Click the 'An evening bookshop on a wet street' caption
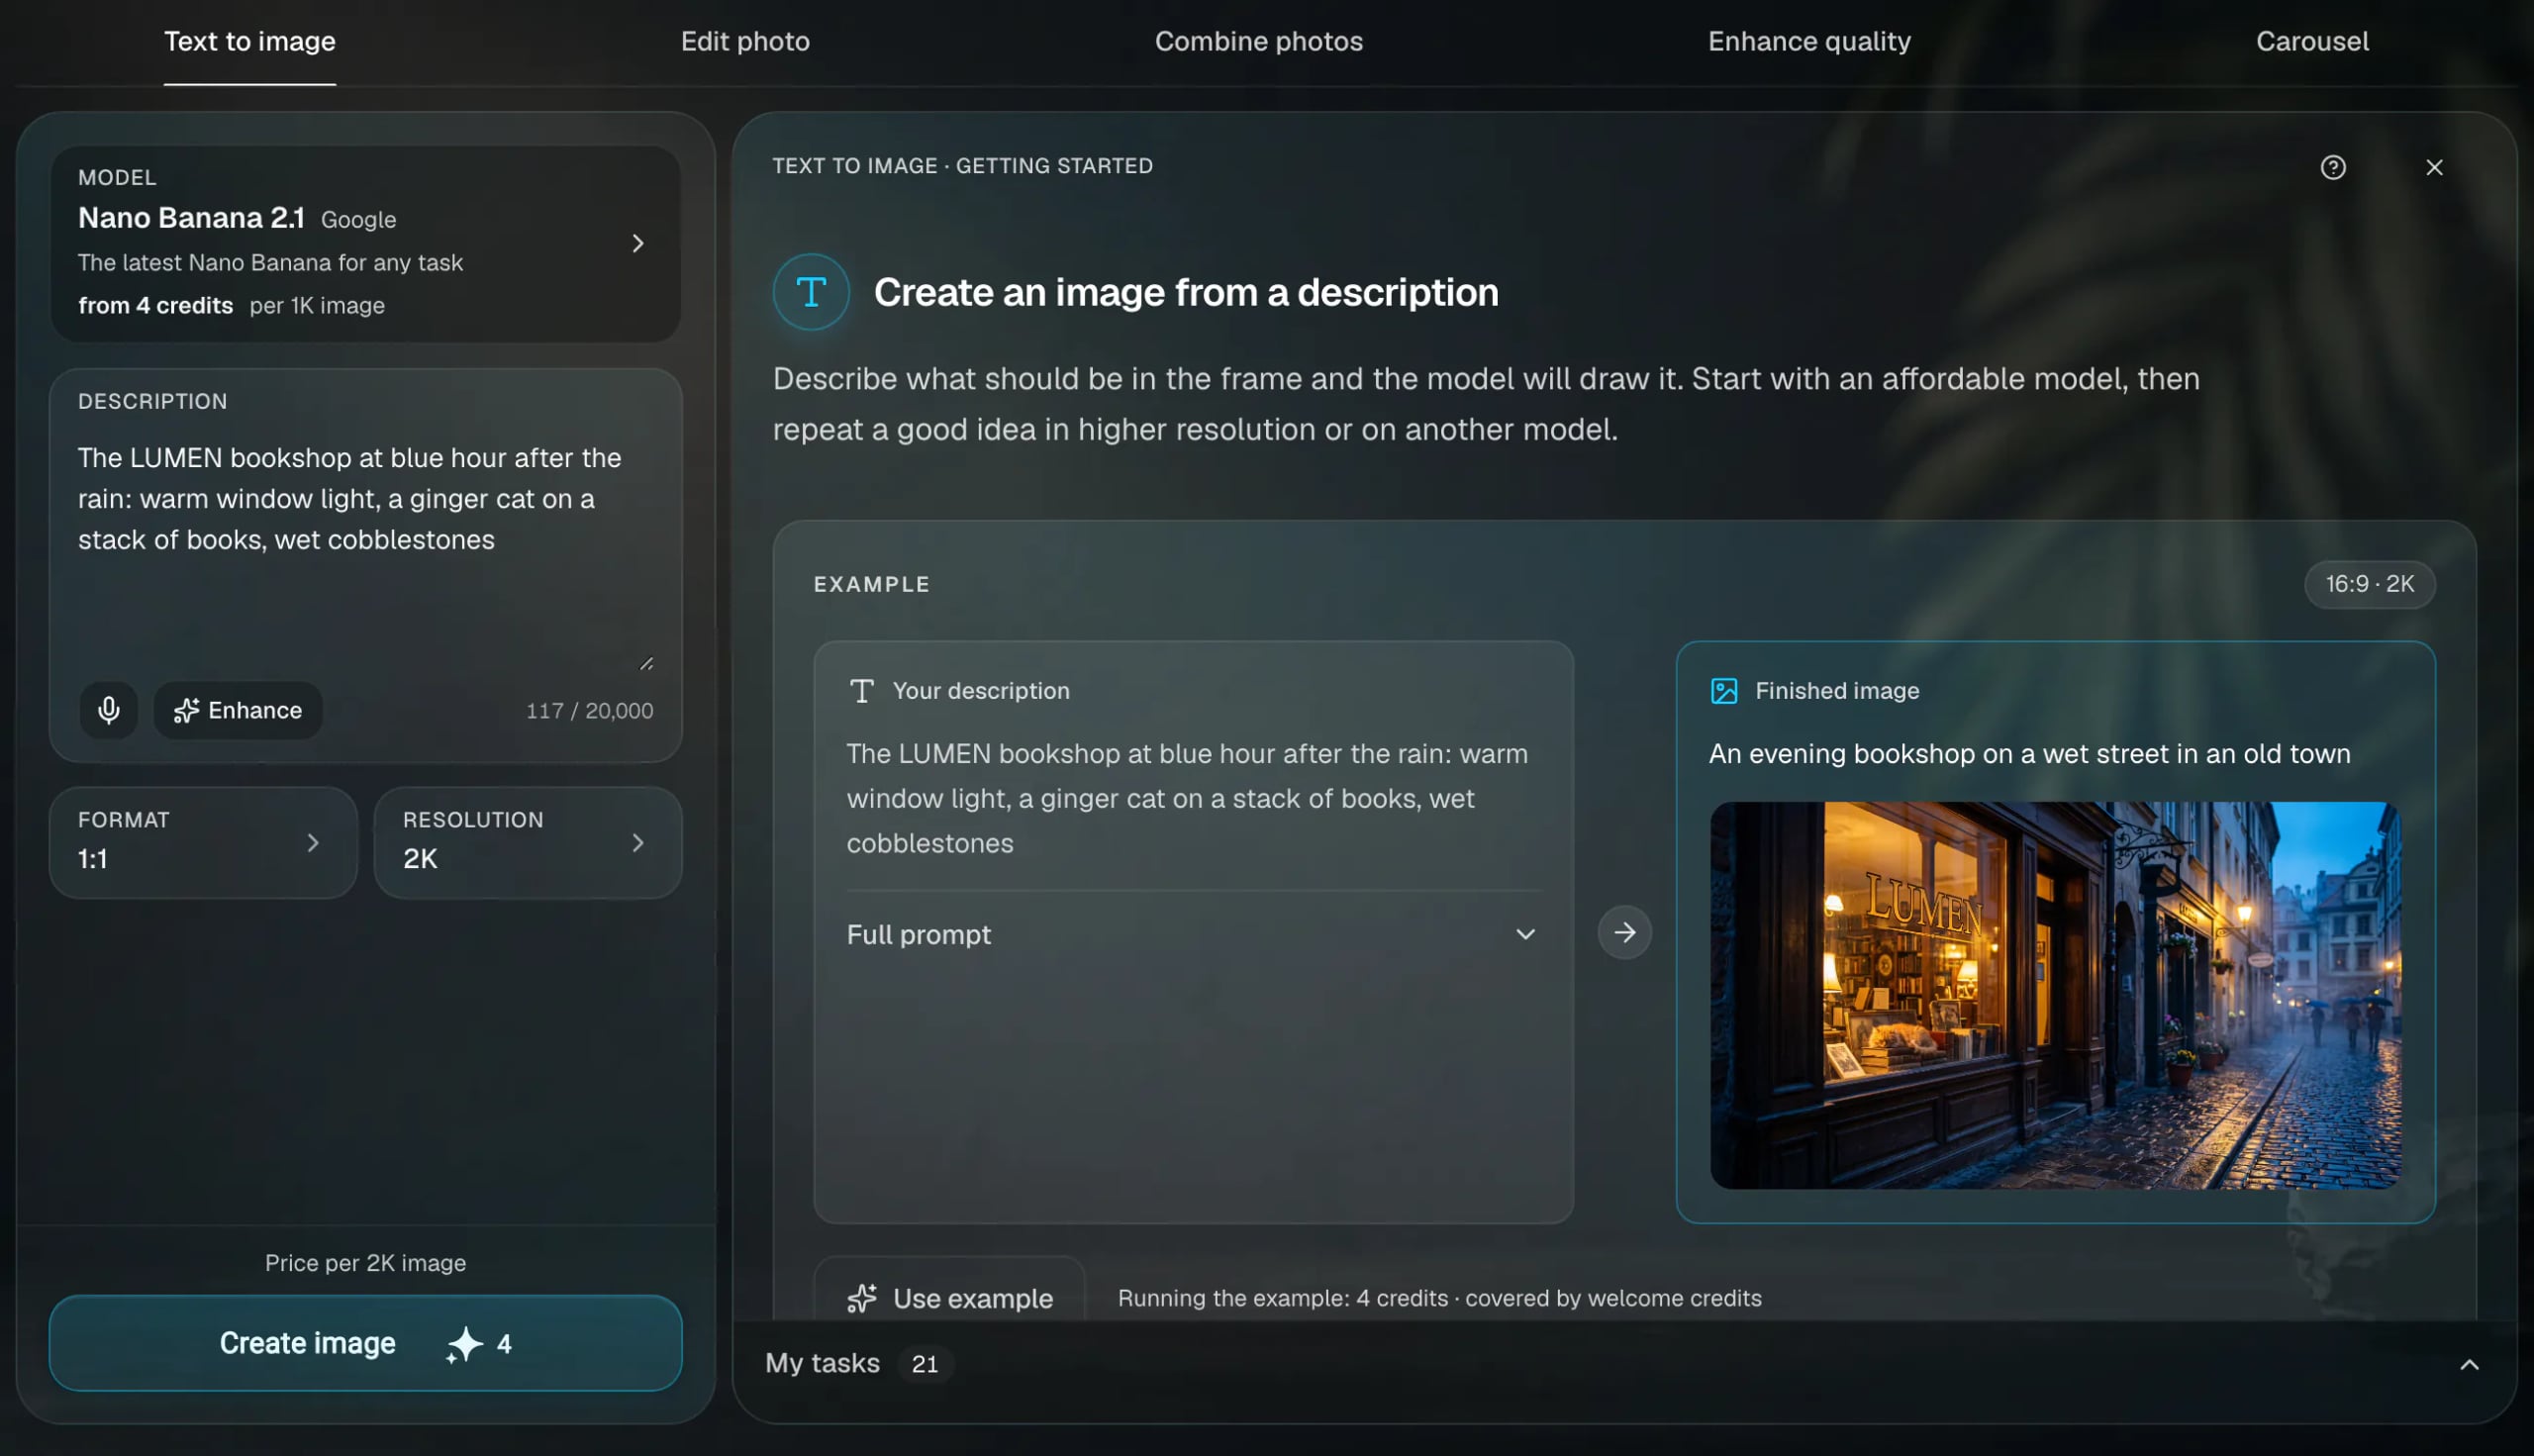The width and height of the screenshot is (2534, 1456). coord(2029,754)
